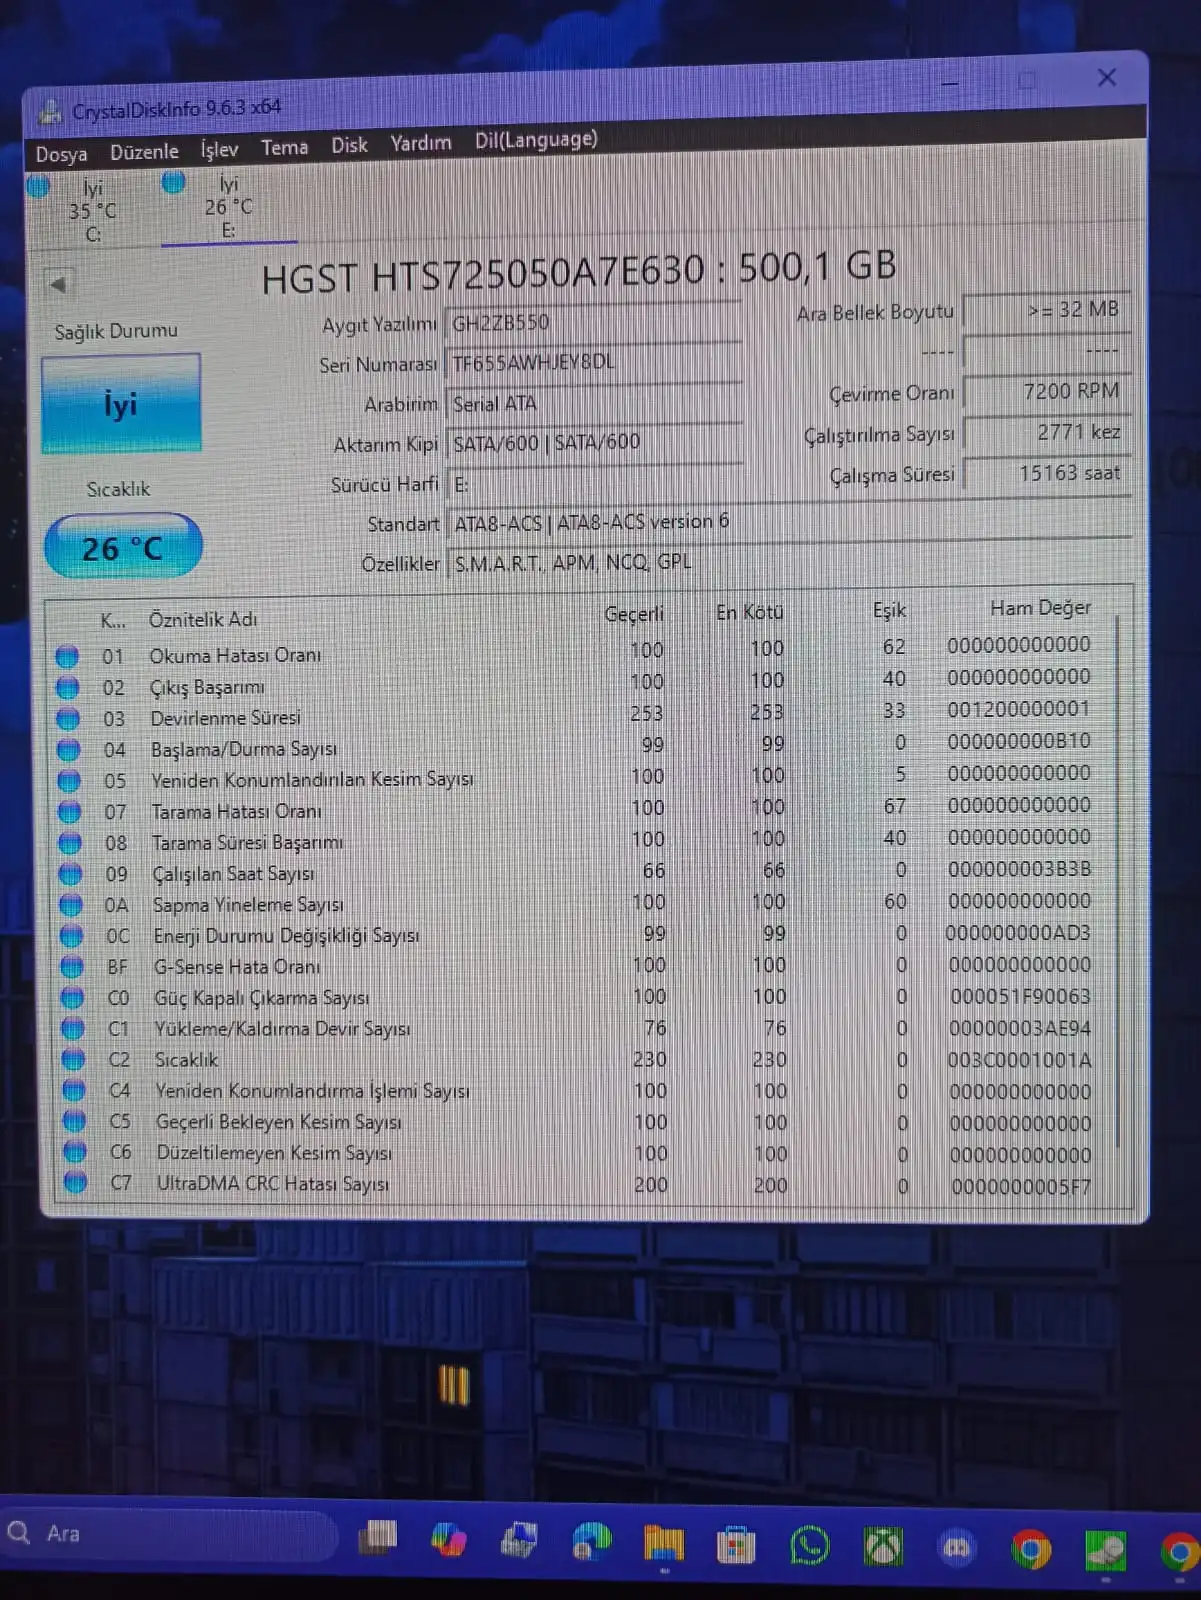Click the status dot for Tarama Süresi Başarımı

pos(70,843)
